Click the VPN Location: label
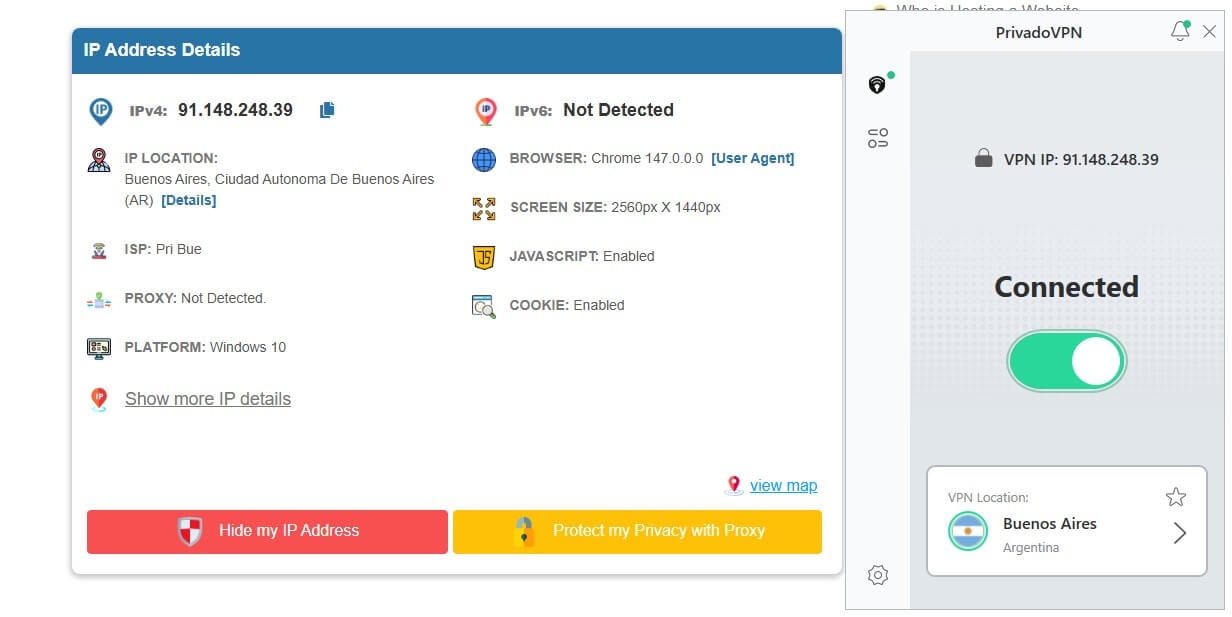1232x617 pixels. (988, 497)
